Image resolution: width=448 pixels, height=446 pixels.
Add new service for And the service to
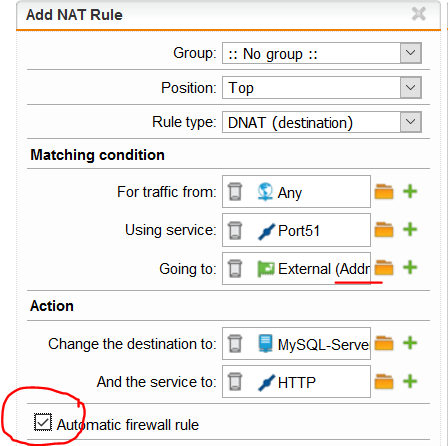click(410, 381)
